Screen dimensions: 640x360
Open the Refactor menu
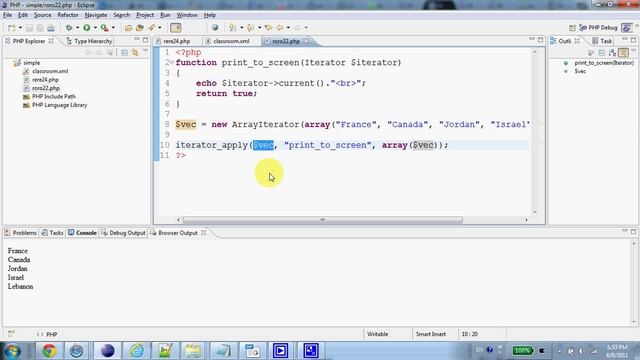point(68,15)
